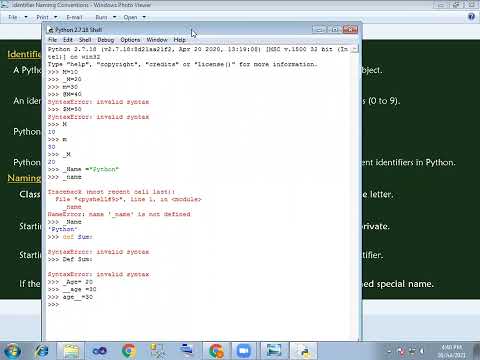The height and width of the screenshot is (360, 480).
Task: Click E-mail in Photo Viewer toolbar
Action: 74,17
